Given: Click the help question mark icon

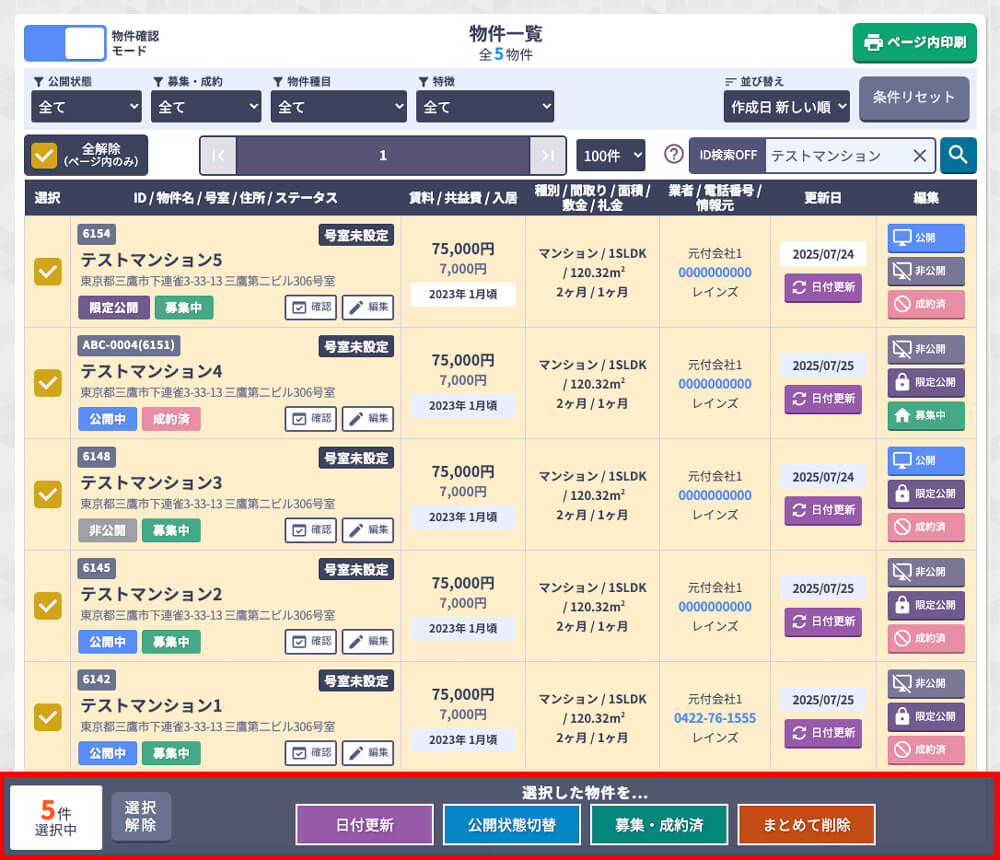Looking at the screenshot, I should tap(674, 155).
